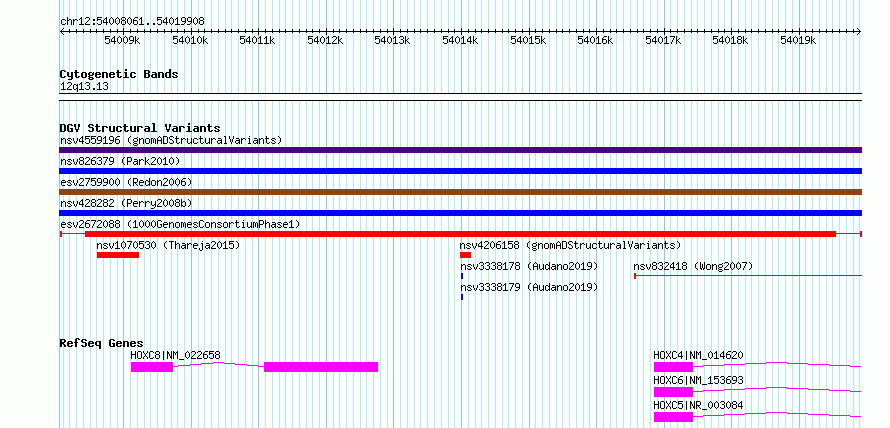Click the 54016k ruler tick label
Viewport: 890px width, 428px height.
(x=595, y=40)
